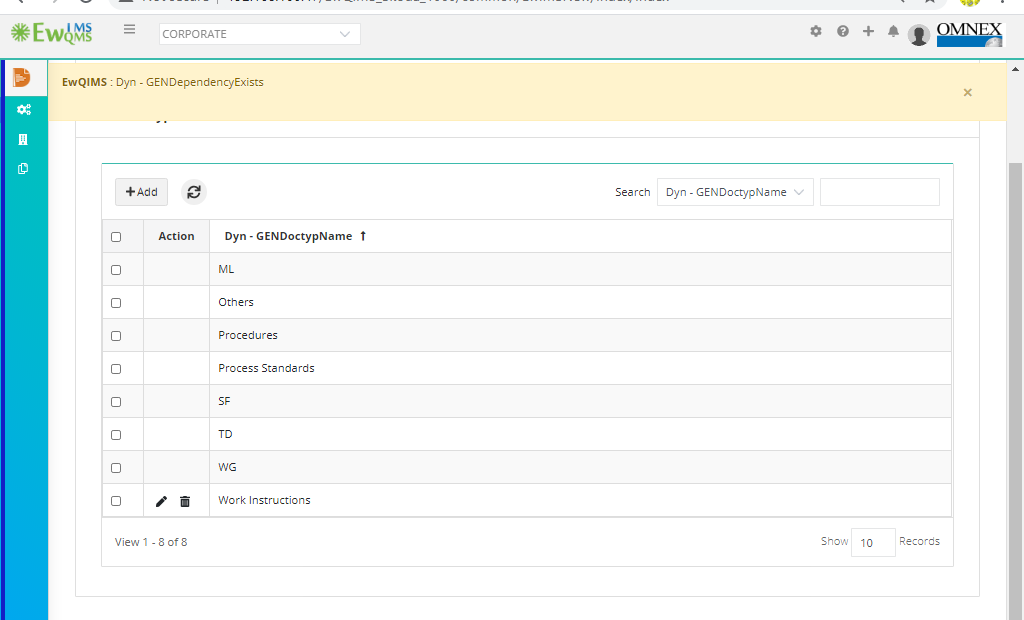This screenshot has height=620, width=1024.
Task: Refresh the document type grid
Action: [194, 192]
